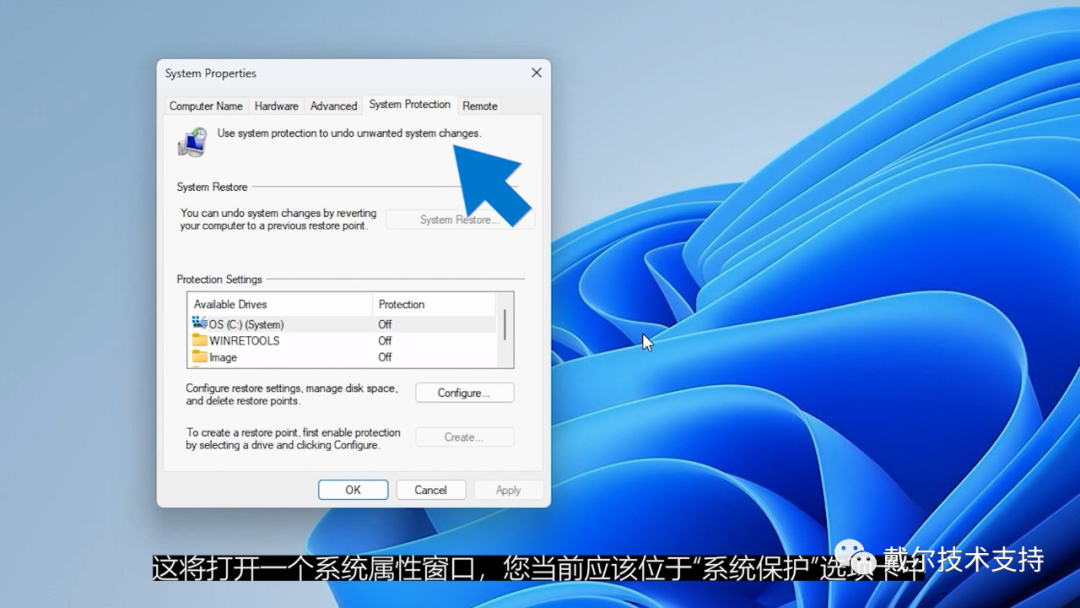
Task: Click the WINRETOOLS folder icon
Action: (200, 340)
